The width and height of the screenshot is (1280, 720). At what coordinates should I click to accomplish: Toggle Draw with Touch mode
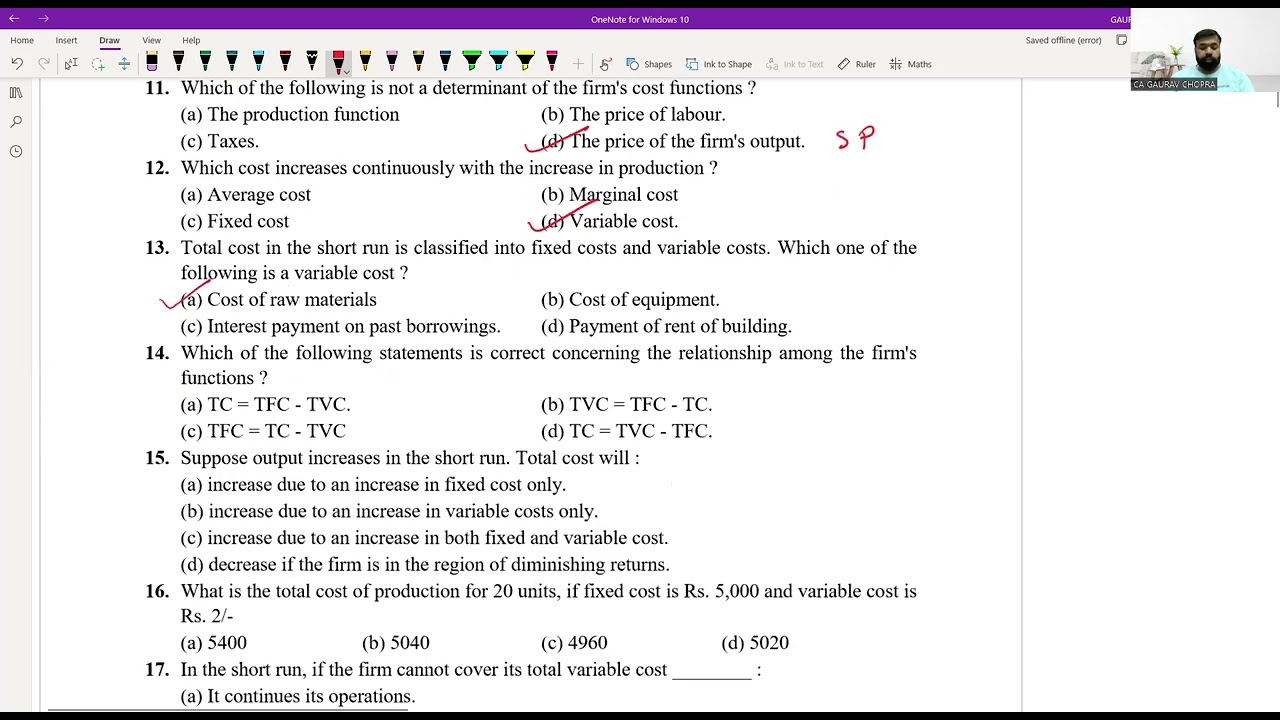(x=605, y=64)
